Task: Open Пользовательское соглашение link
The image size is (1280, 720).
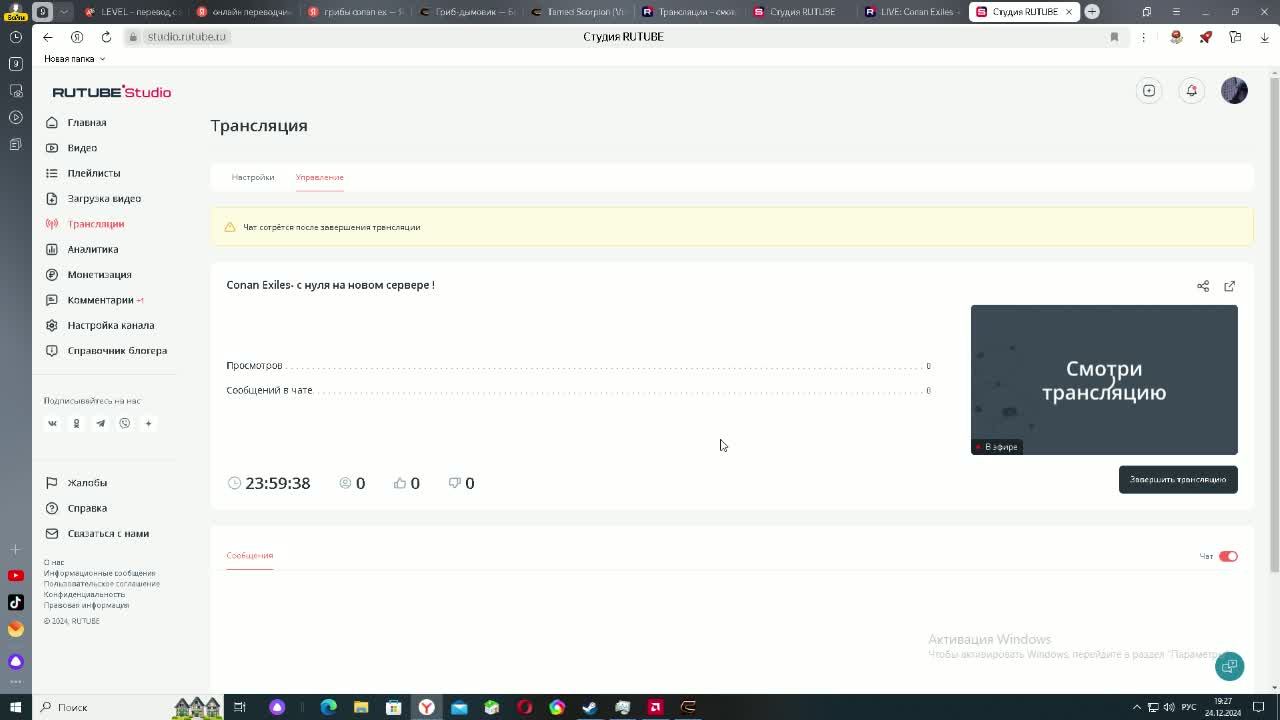Action: click(102, 584)
